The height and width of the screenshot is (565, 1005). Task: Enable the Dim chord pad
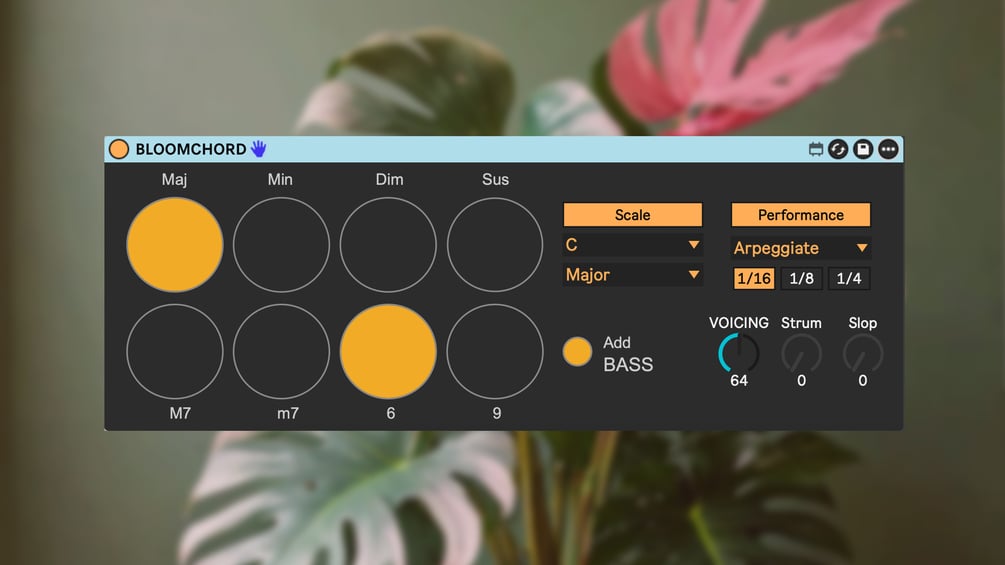(x=388, y=245)
